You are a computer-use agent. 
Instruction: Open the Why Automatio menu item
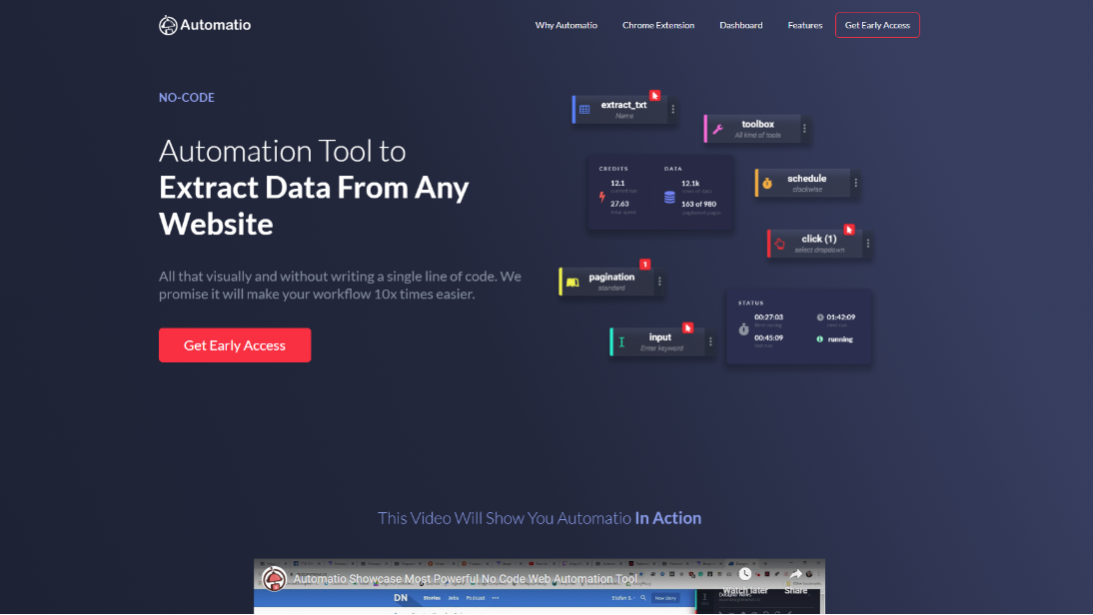pos(566,25)
